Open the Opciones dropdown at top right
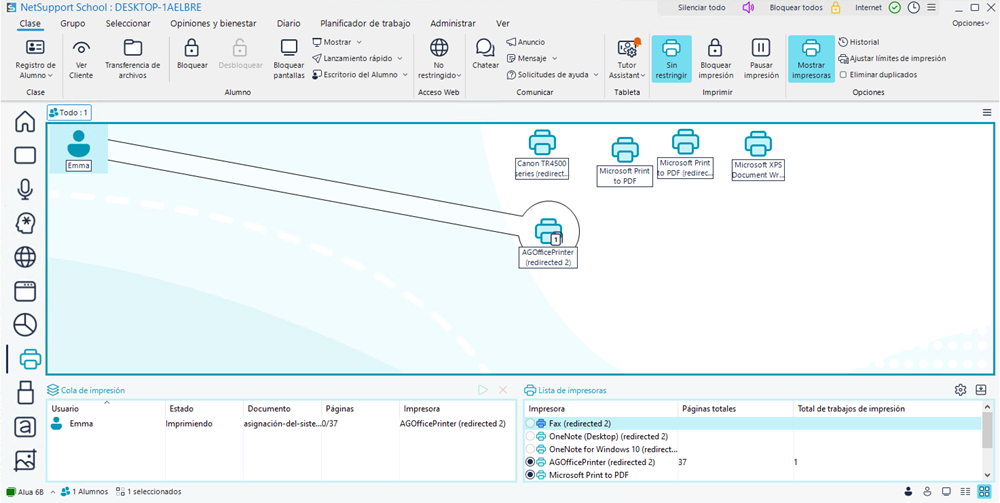Screen dimensions: 1000x503 coord(971,23)
